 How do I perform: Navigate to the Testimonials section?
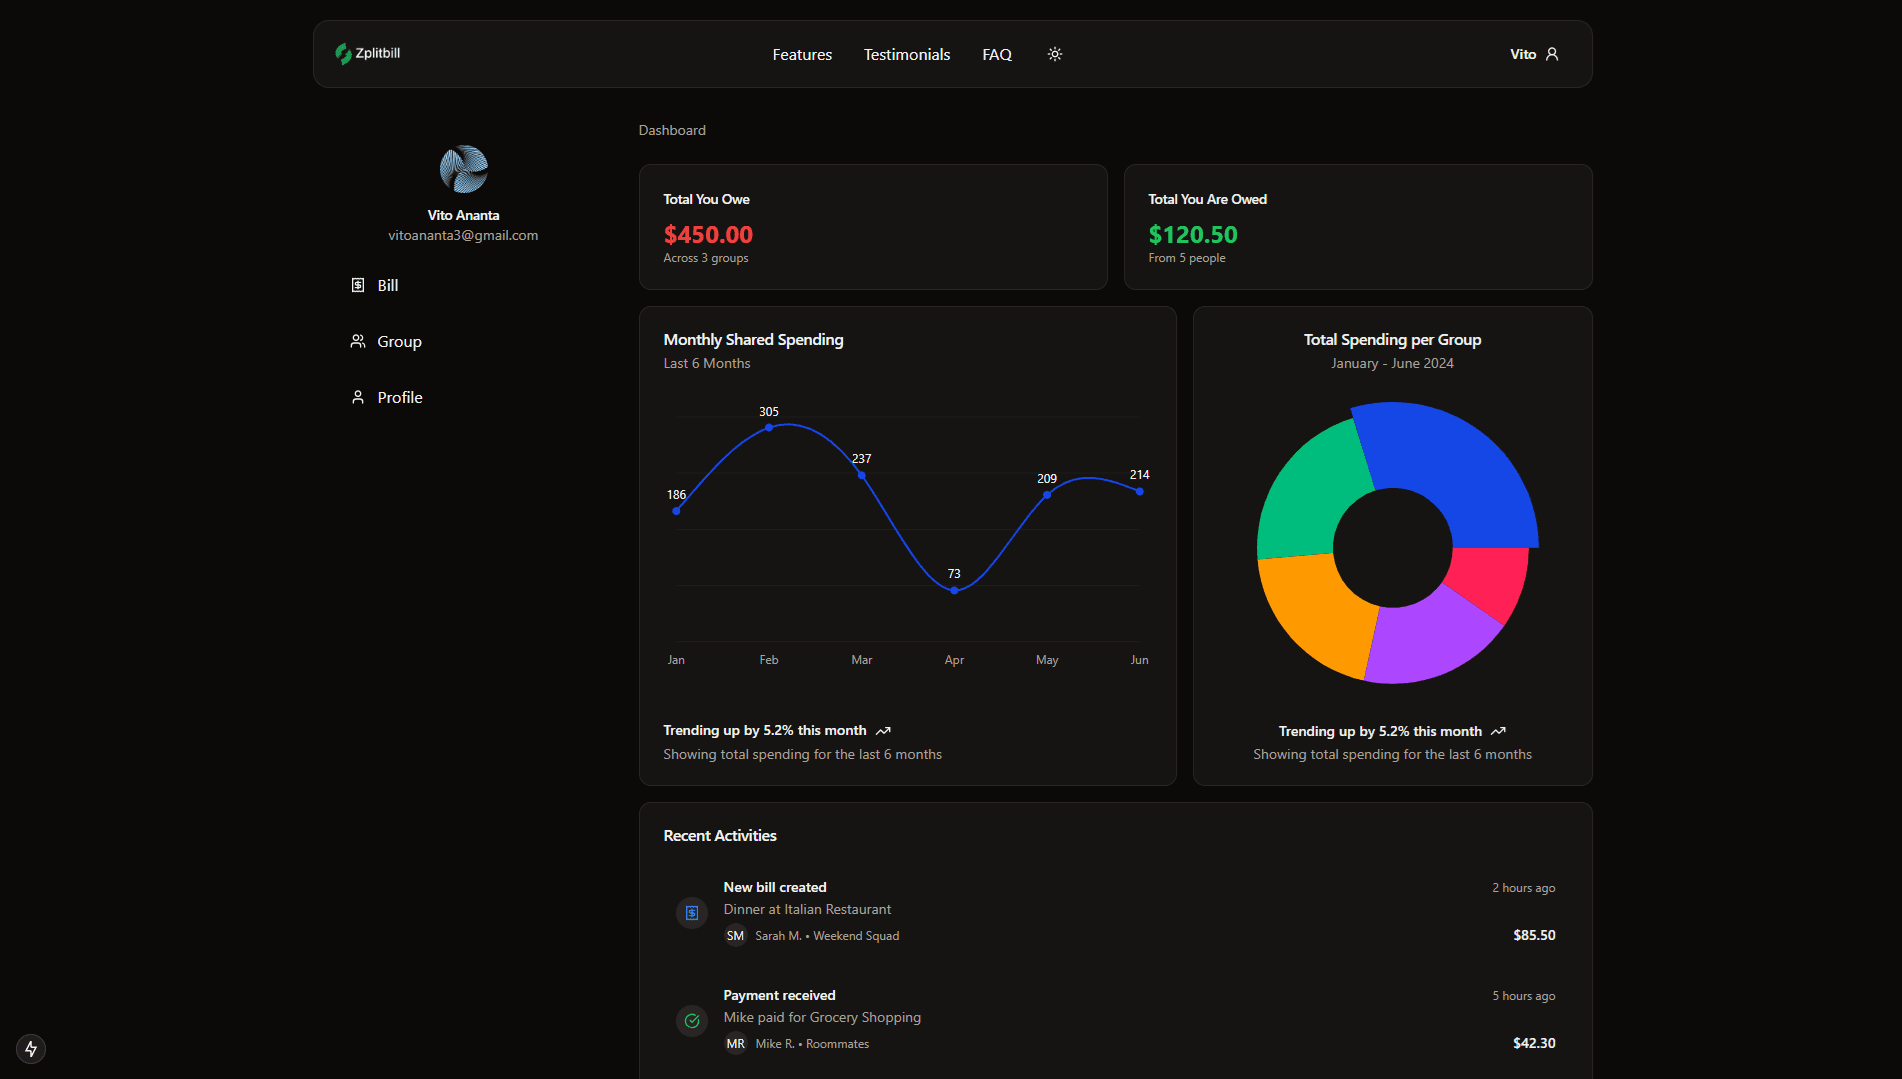tap(906, 54)
